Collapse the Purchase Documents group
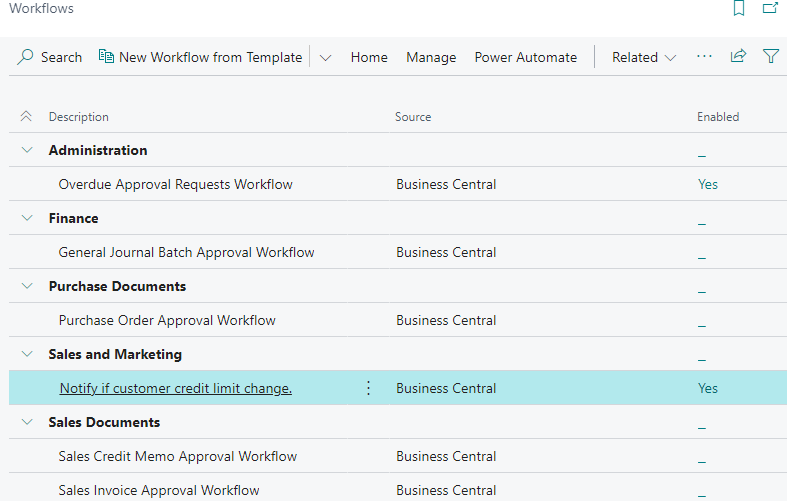This screenshot has width=787, height=501. tap(26, 286)
